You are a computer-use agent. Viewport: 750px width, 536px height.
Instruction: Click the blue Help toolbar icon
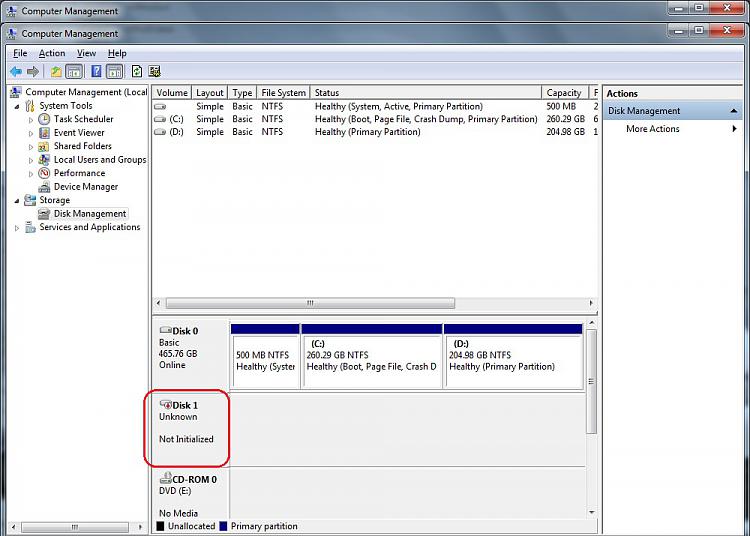[x=96, y=72]
